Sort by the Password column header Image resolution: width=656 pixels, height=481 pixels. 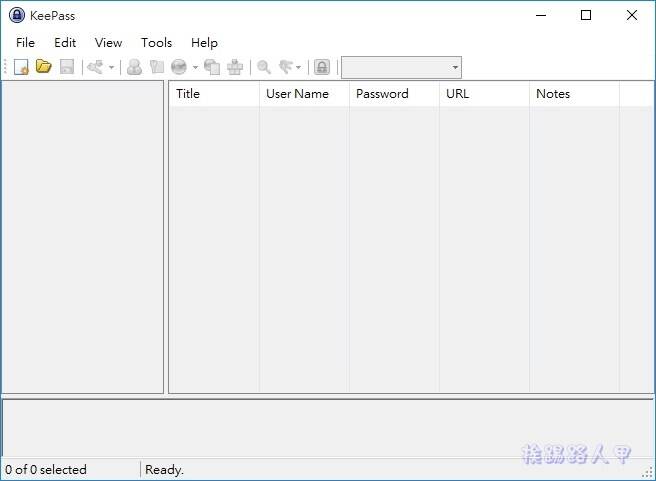click(394, 94)
